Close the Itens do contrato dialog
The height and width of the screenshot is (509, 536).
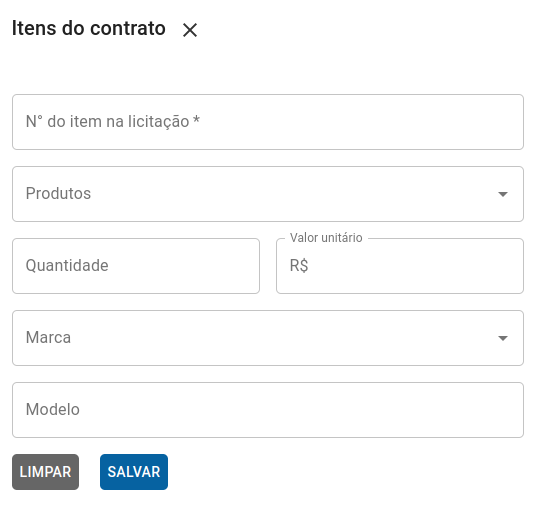(x=190, y=30)
